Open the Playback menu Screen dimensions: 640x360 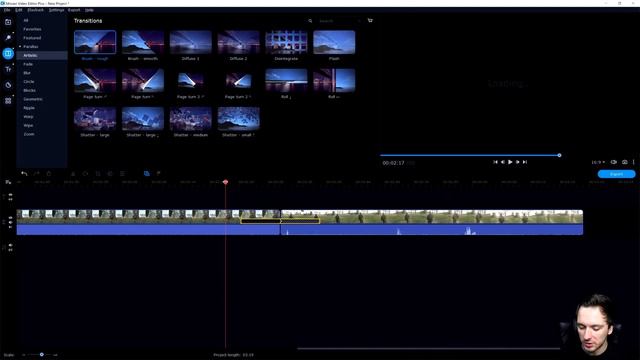tap(36, 10)
